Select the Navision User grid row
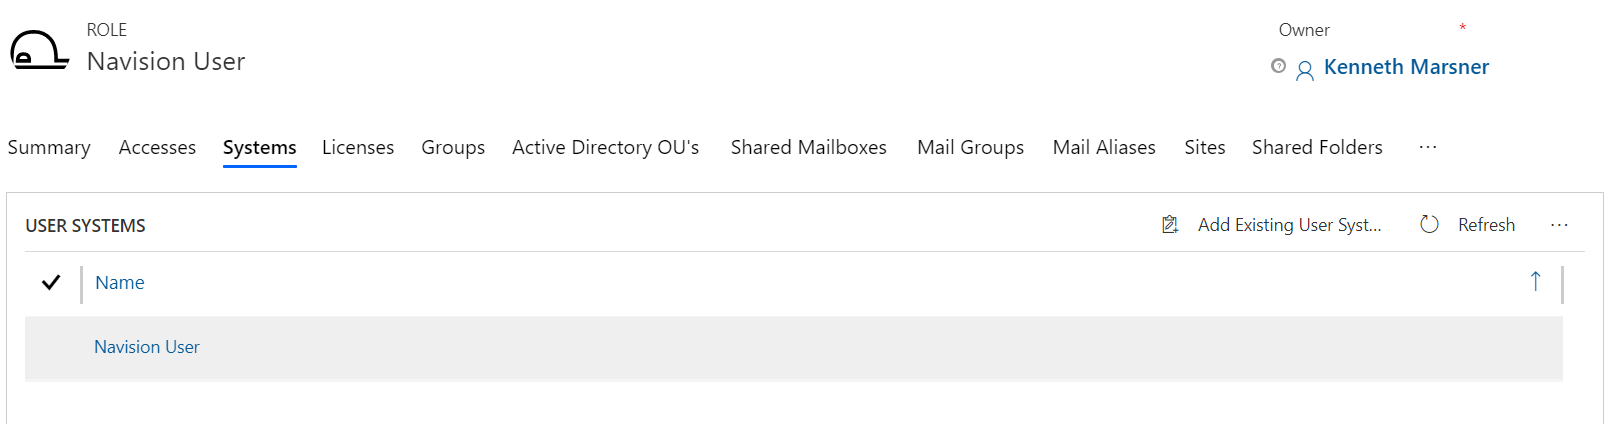1610x424 pixels. pos(800,348)
